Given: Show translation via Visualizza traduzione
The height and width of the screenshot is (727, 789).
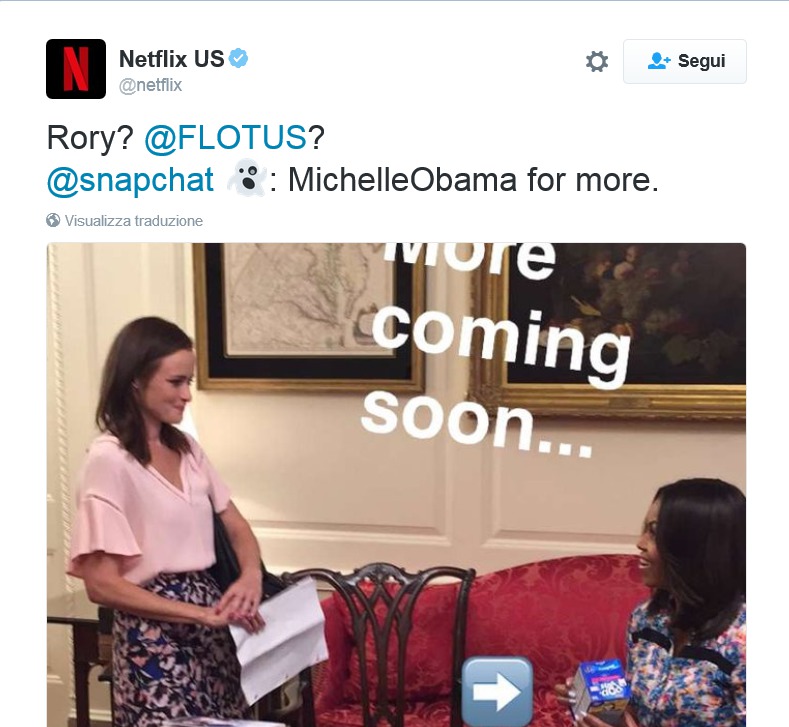Looking at the screenshot, I should (134, 221).
